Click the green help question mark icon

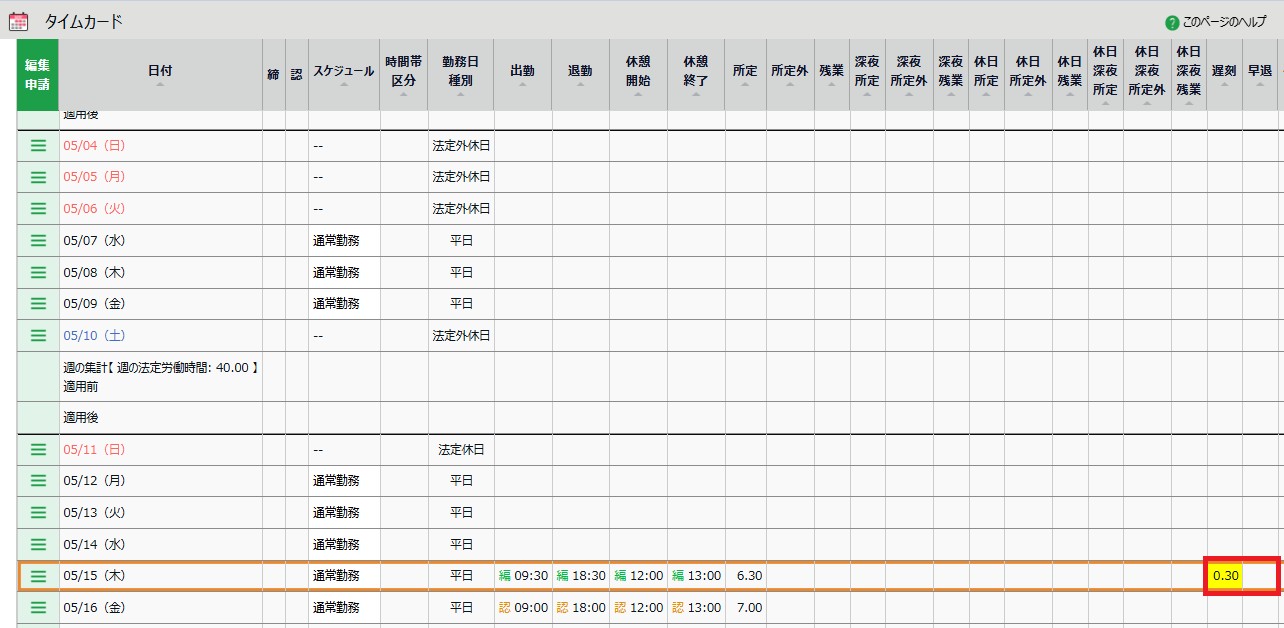click(1172, 22)
